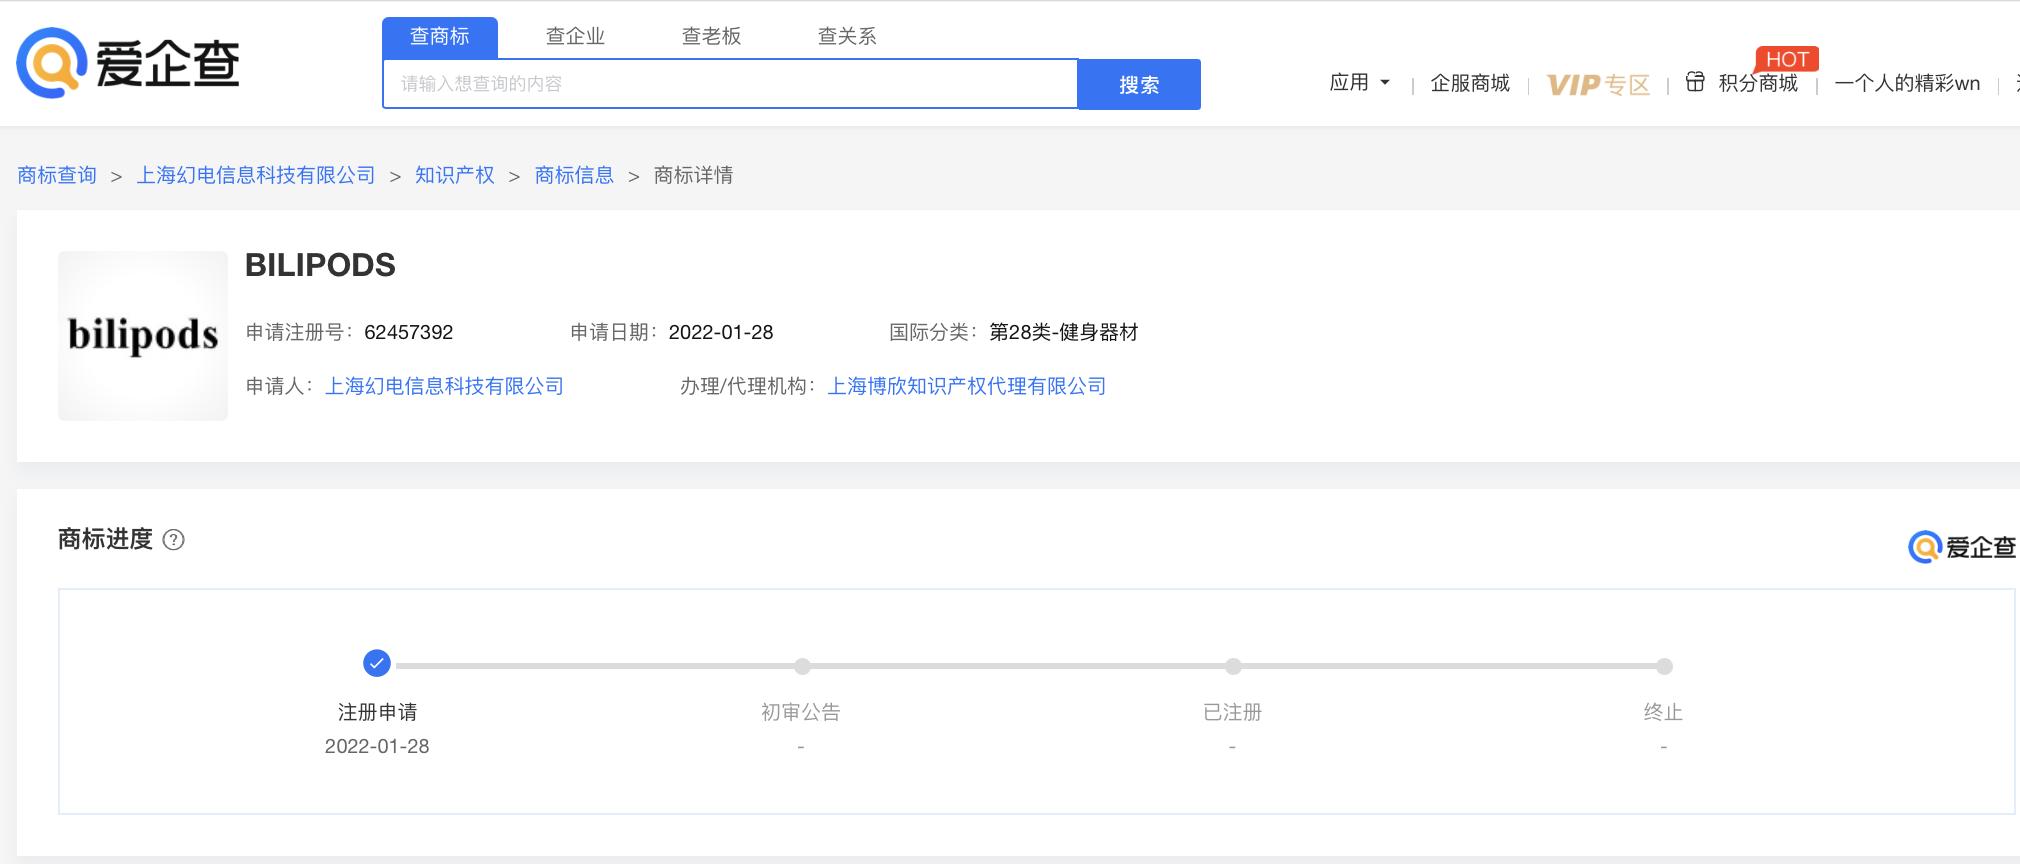Image resolution: width=2020 pixels, height=864 pixels.
Task: Click the 已注册 progress marker dot
Action: pos(1233,666)
